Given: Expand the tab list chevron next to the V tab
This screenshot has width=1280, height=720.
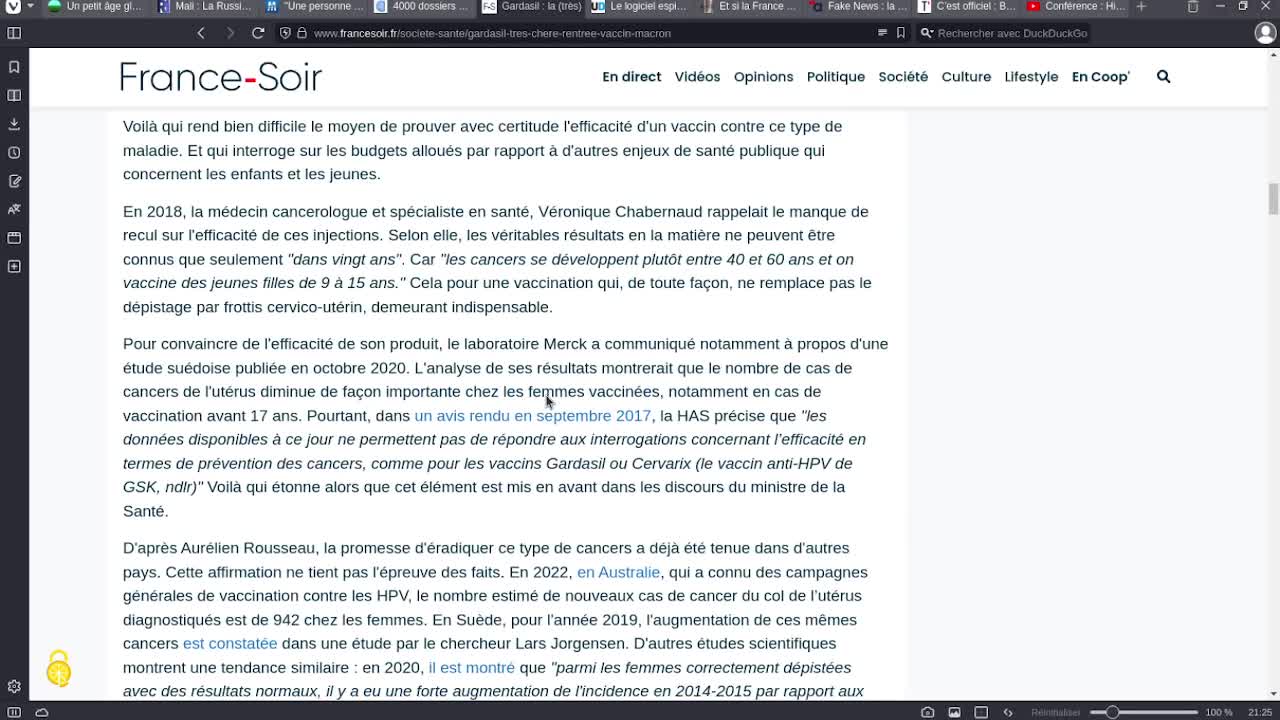Looking at the screenshot, I should 31,6.
